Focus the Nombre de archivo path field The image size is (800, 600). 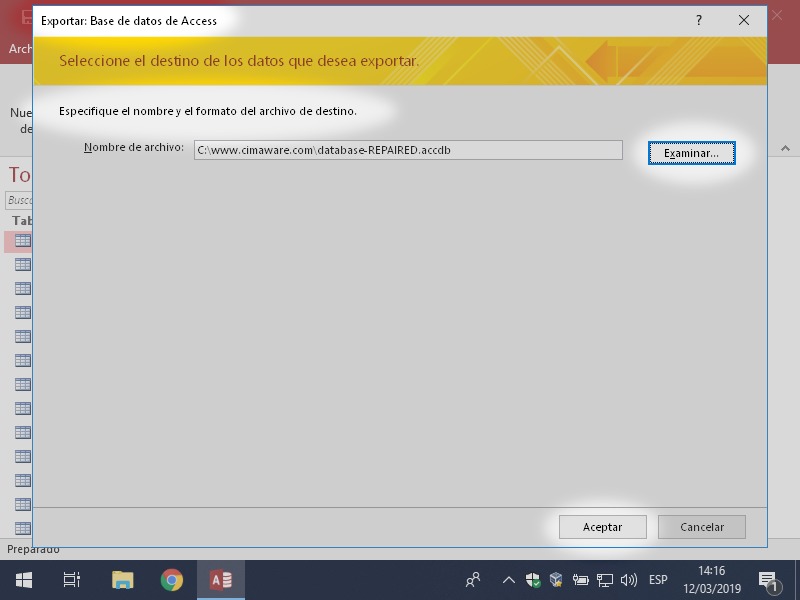click(x=408, y=150)
